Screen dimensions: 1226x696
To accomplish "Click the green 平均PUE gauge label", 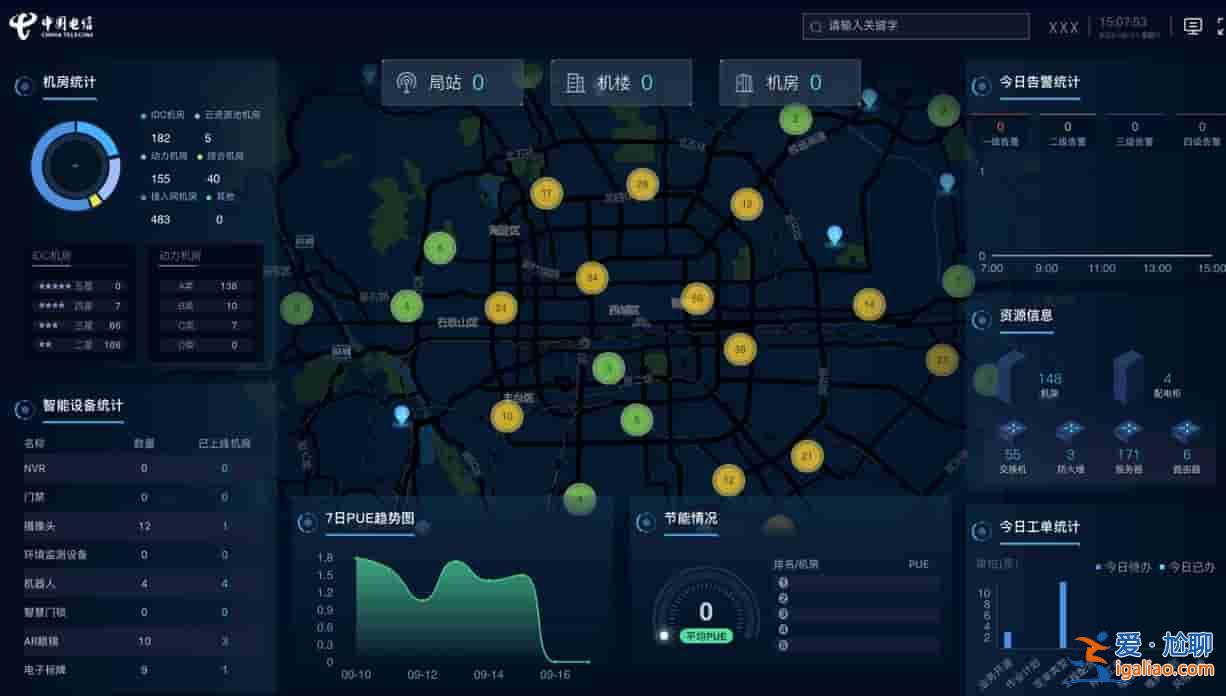I will coord(706,636).
